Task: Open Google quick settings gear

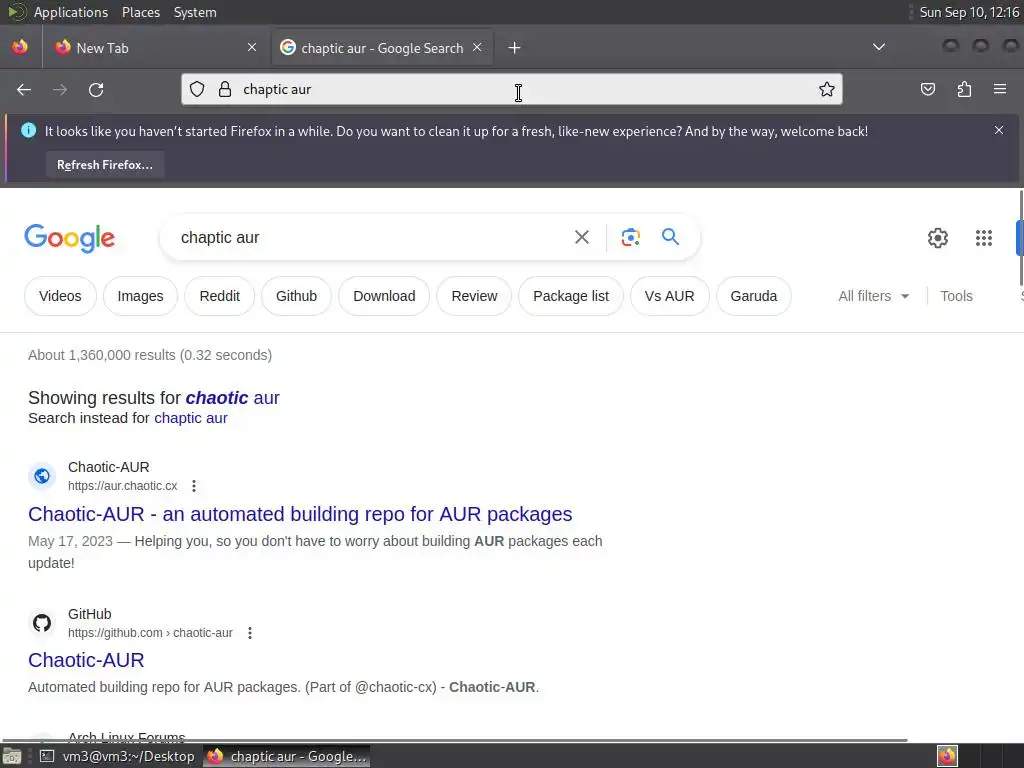Action: [938, 238]
